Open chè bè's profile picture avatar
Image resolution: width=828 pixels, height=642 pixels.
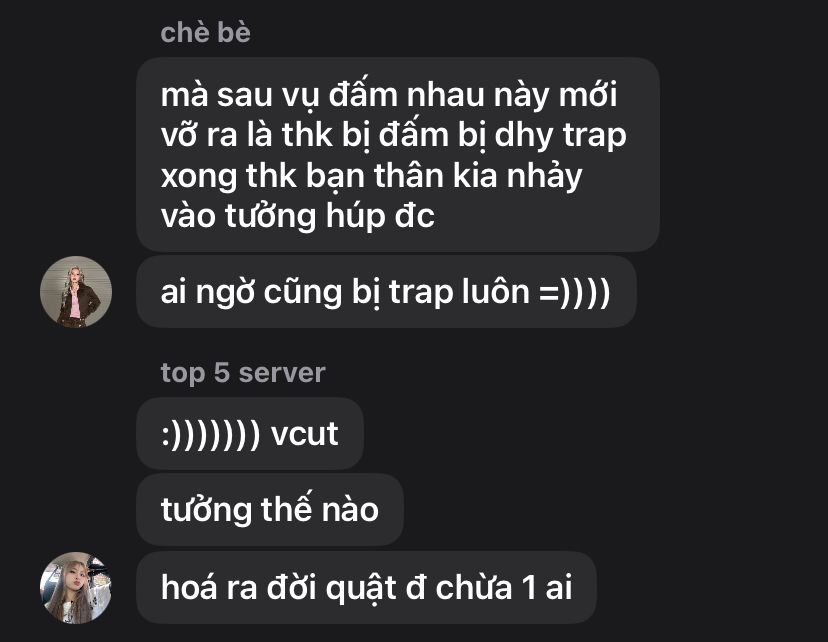[x=76, y=291]
